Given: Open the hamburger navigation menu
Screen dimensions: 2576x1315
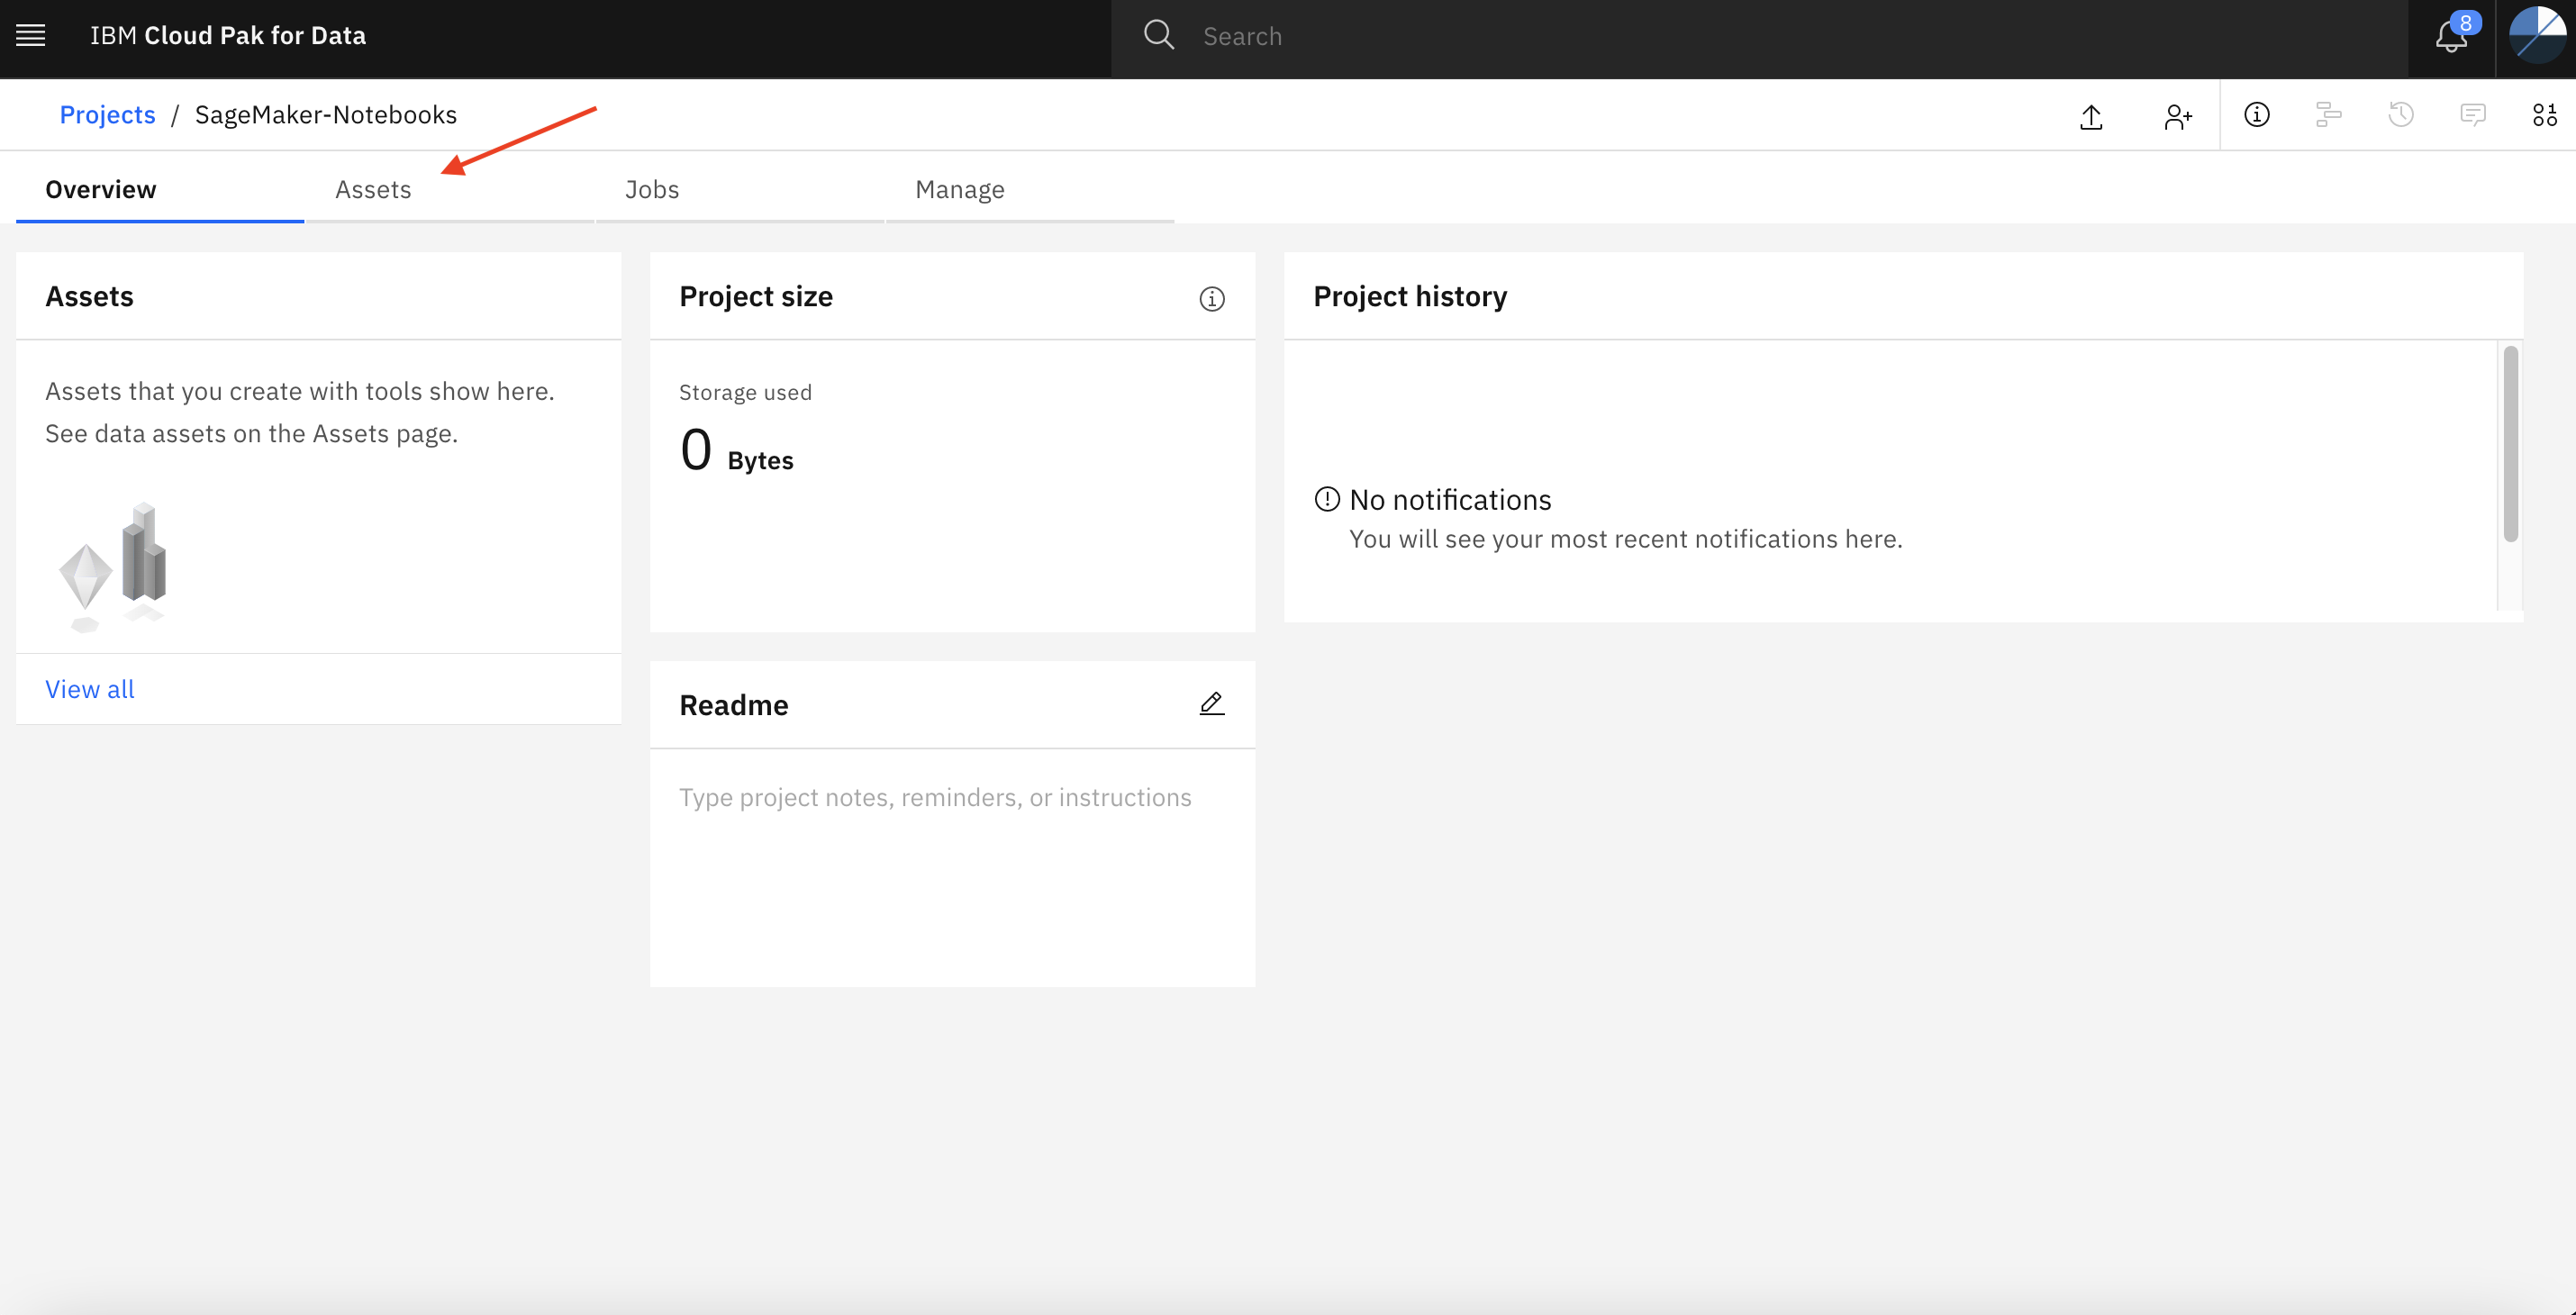Looking at the screenshot, I should coord(31,36).
